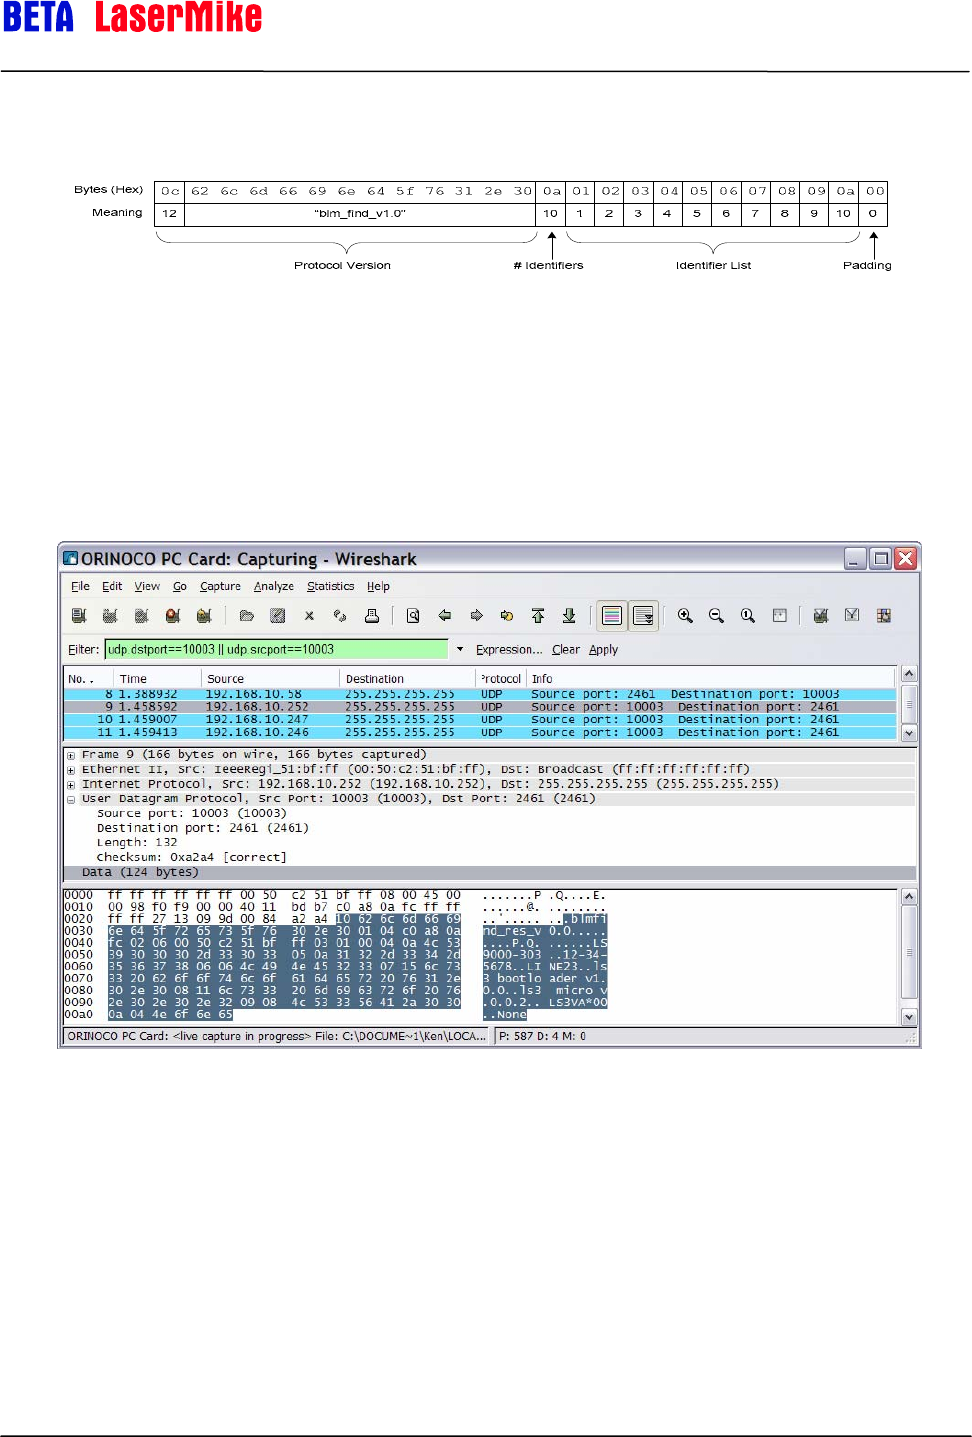Go forward in packet history
This screenshot has width=972, height=1437.
coord(476,616)
